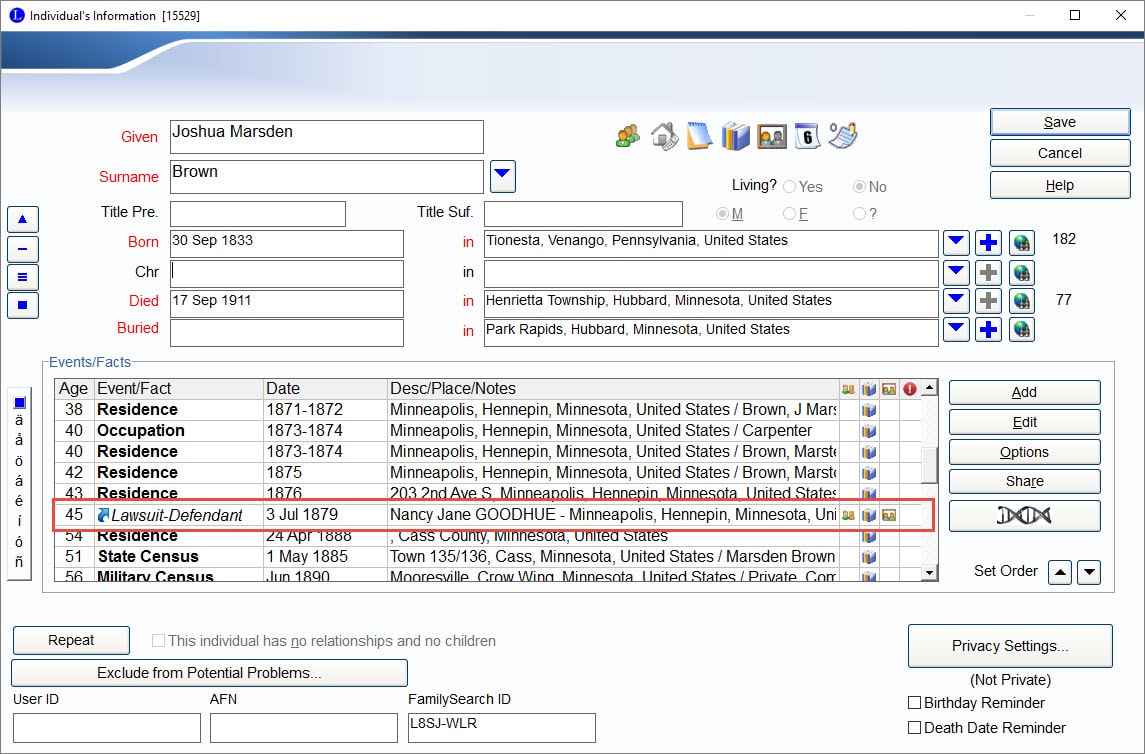Open the address house and phone icon

coord(665,136)
